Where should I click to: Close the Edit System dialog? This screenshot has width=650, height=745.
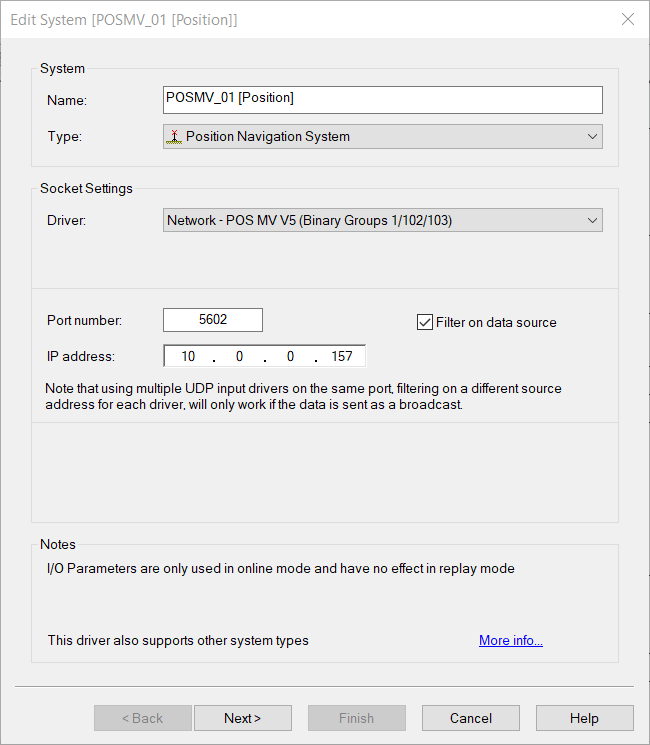(627, 19)
